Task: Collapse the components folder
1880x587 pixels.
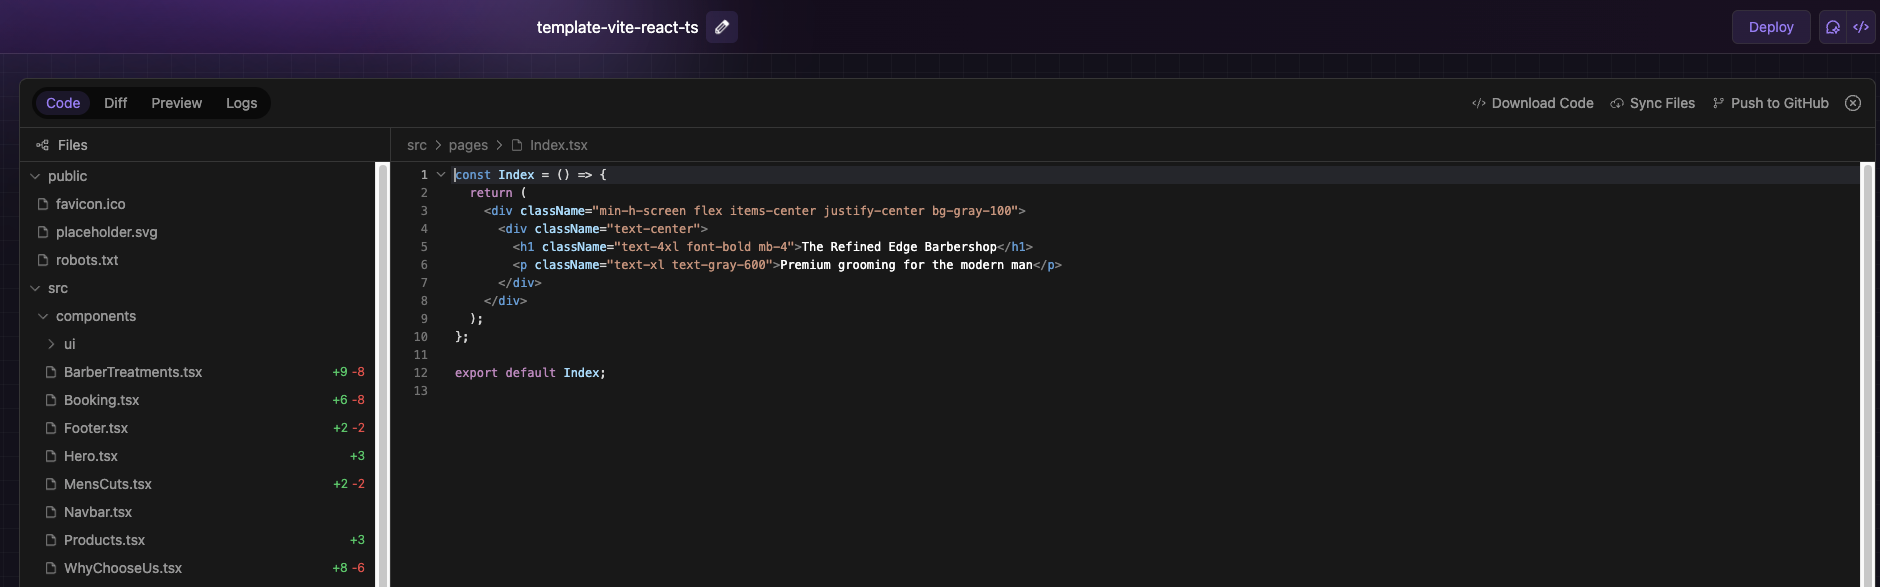Action: [43, 316]
